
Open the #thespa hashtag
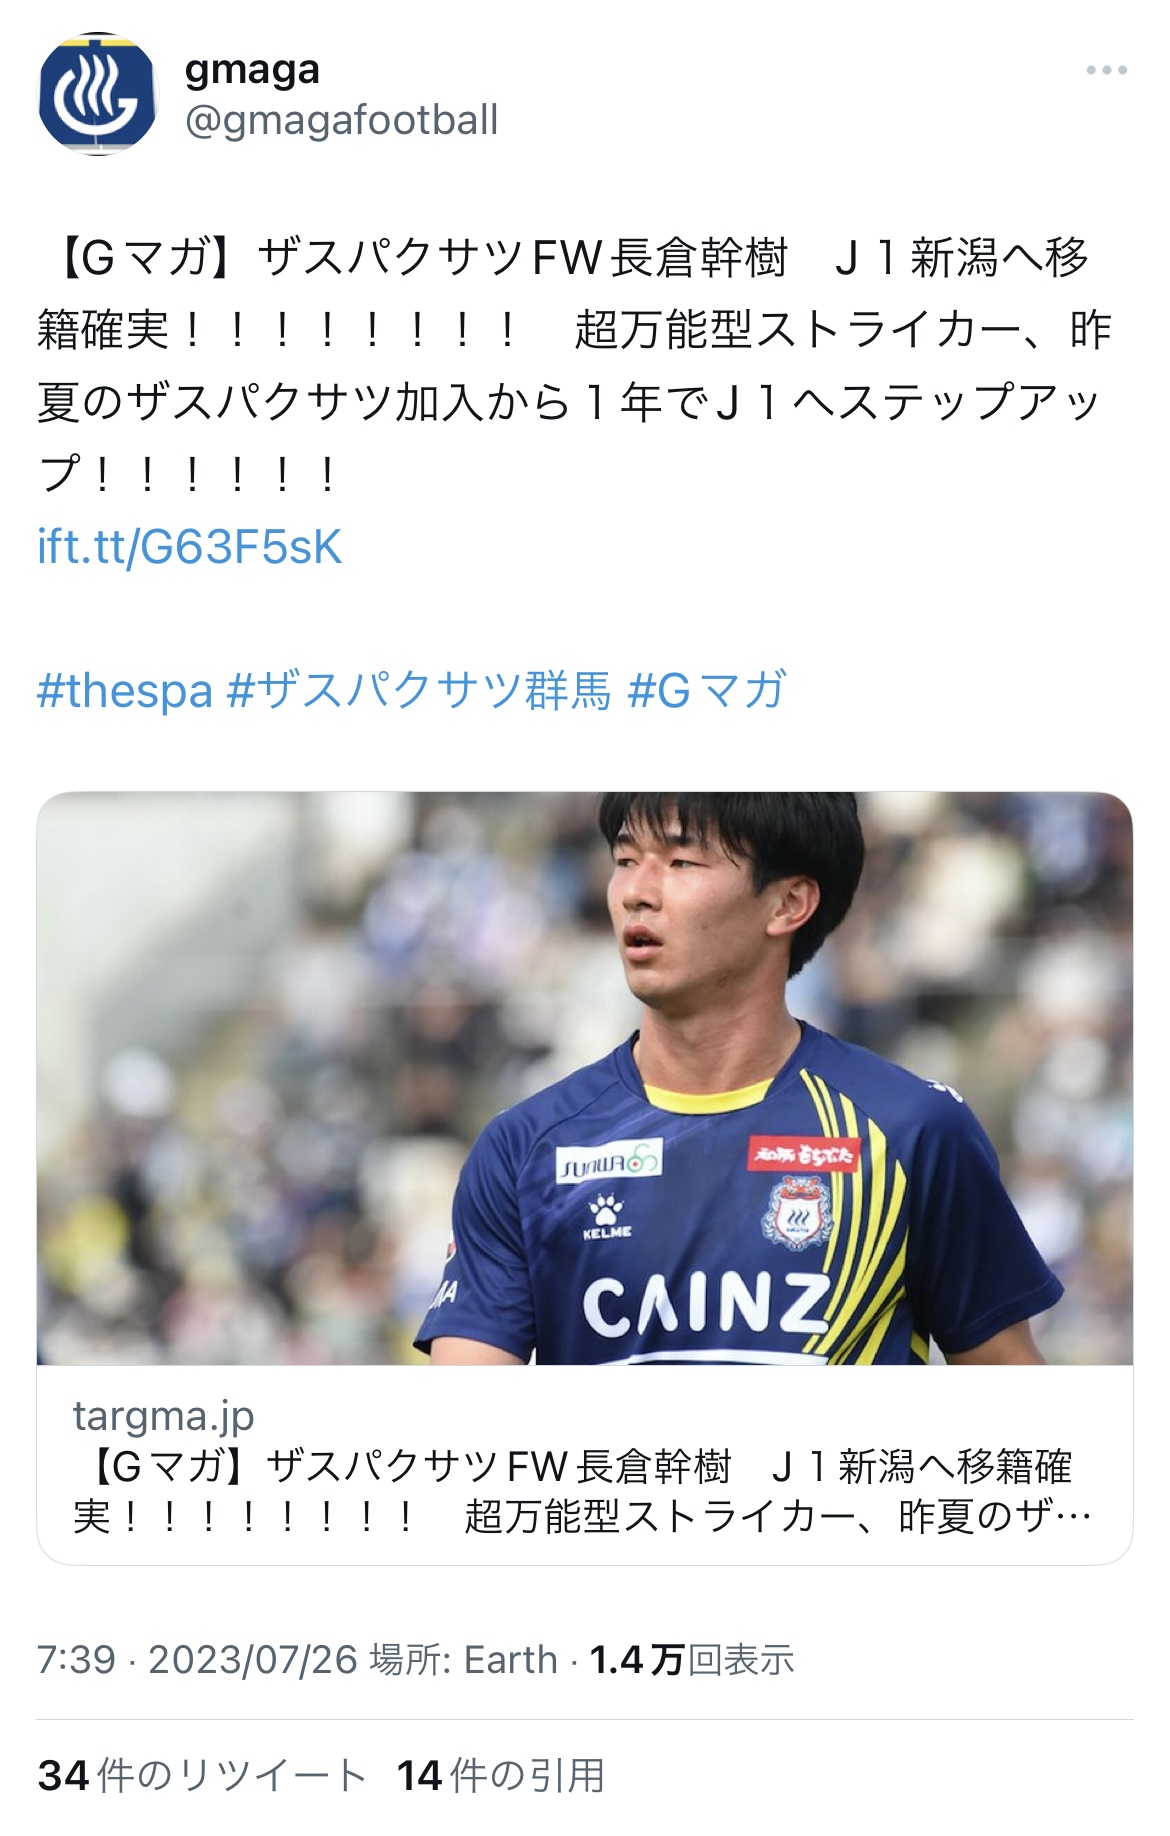coord(125,691)
